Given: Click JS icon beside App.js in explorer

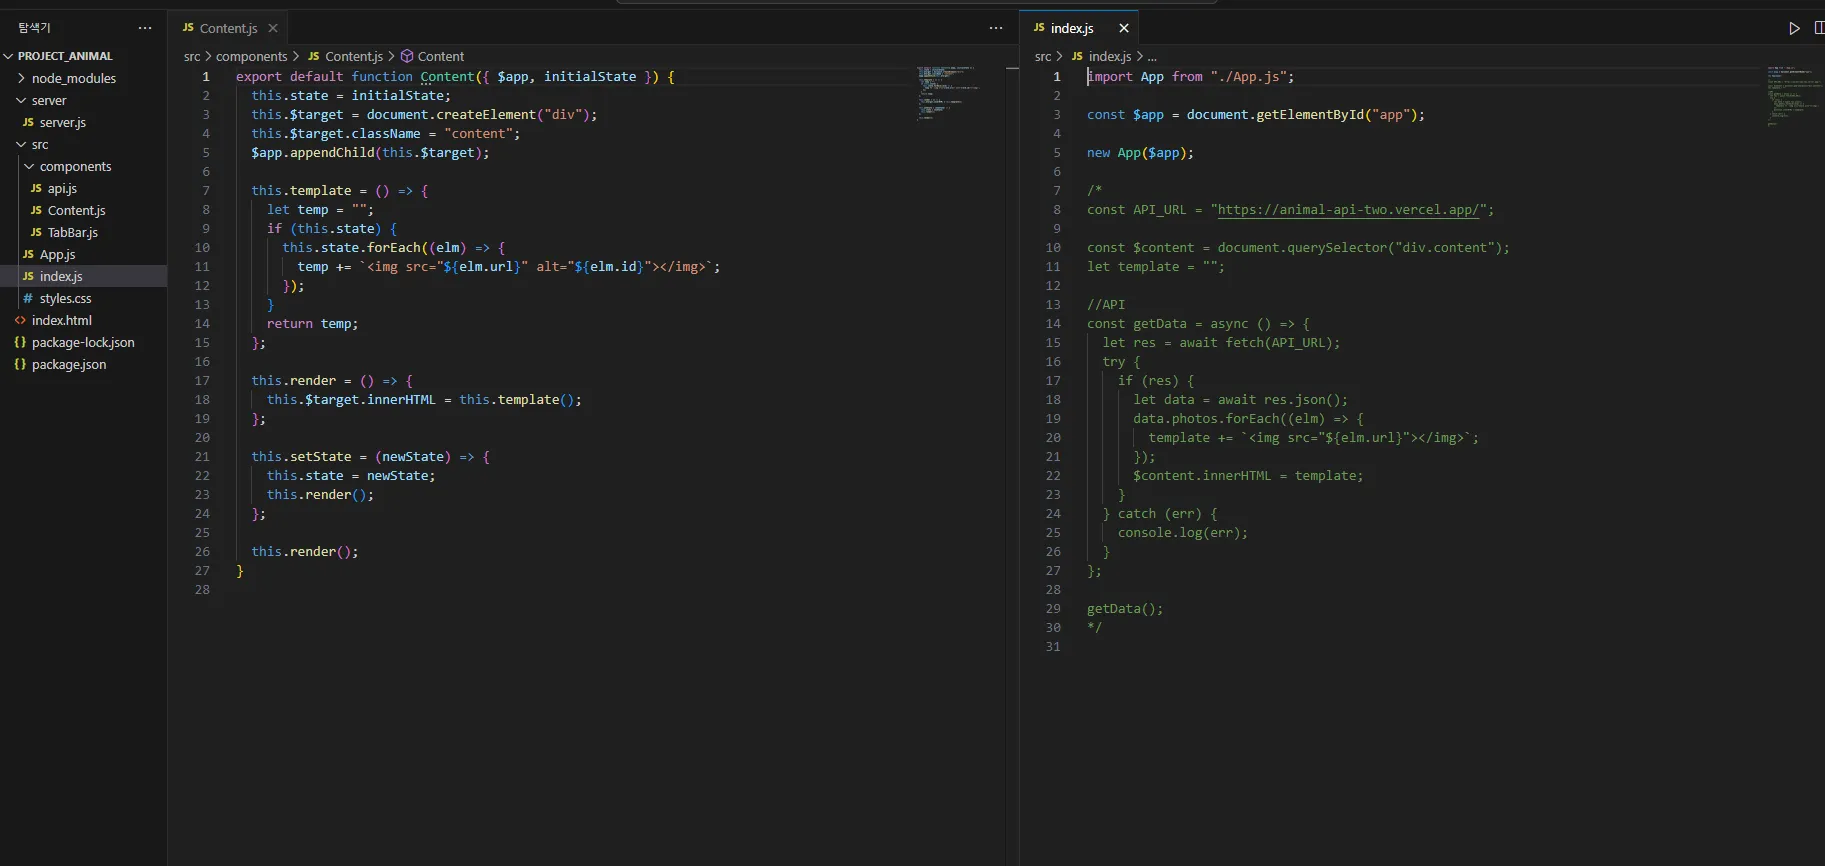Looking at the screenshot, I should point(28,254).
